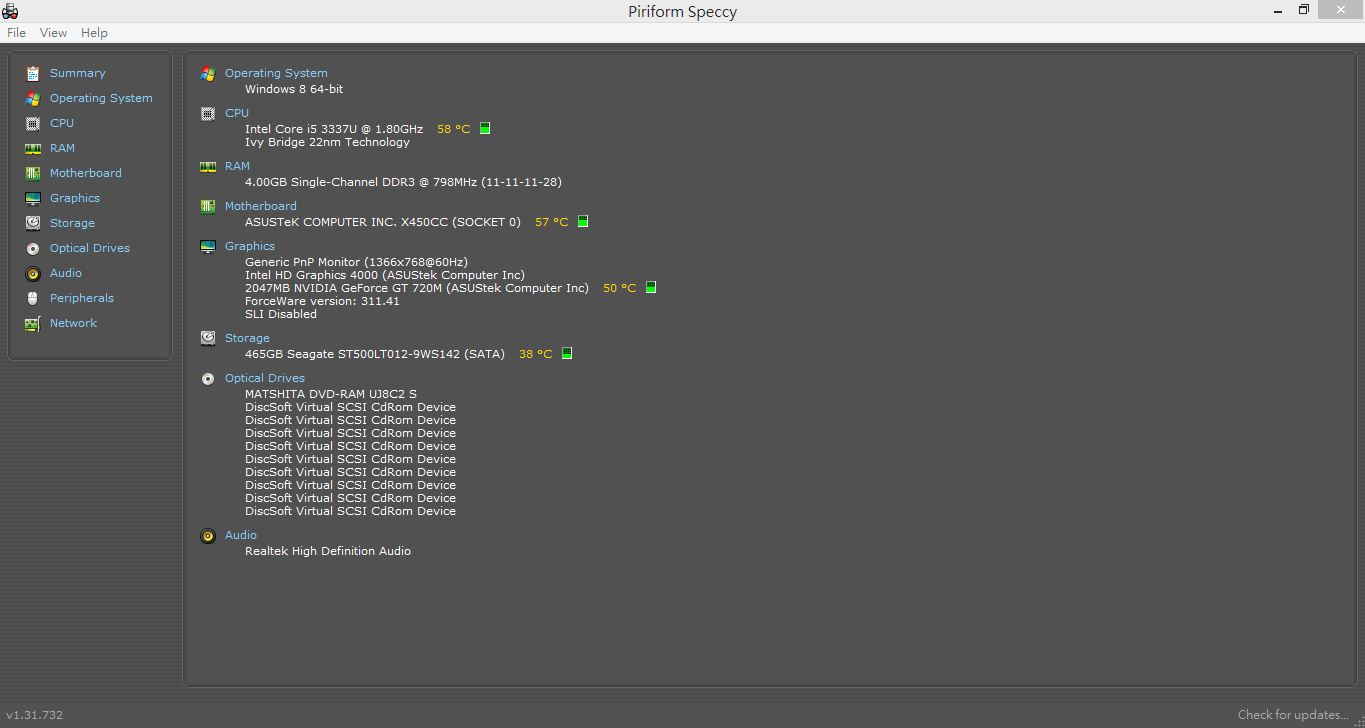Click the Summary icon in sidebar

[33, 73]
